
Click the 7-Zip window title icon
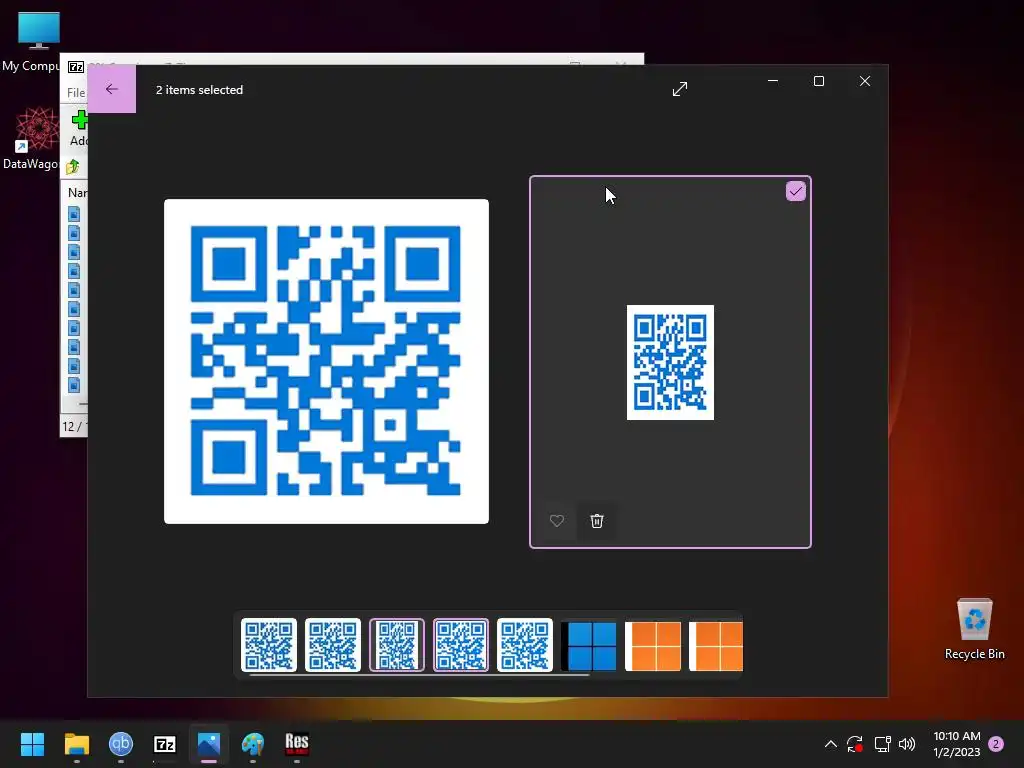point(76,67)
